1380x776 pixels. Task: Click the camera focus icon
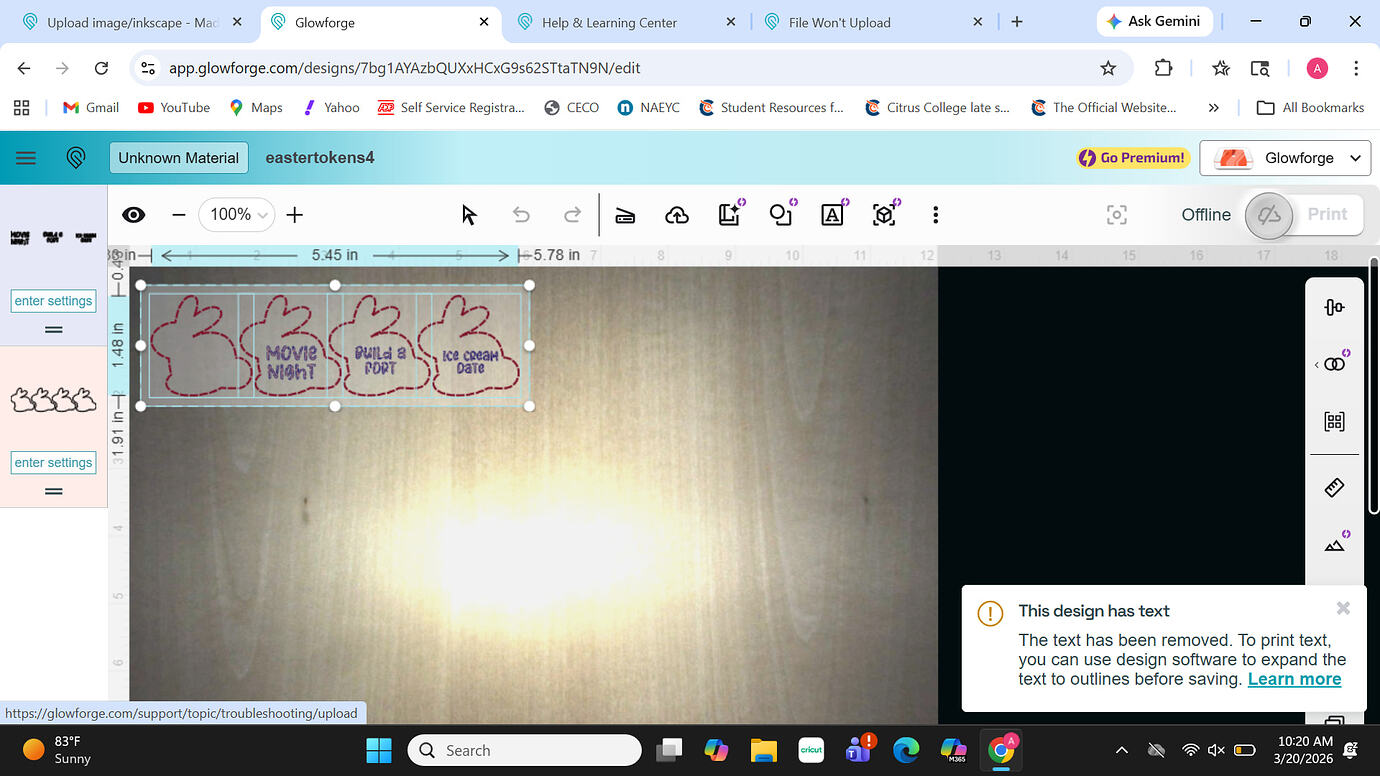[1117, 215]
